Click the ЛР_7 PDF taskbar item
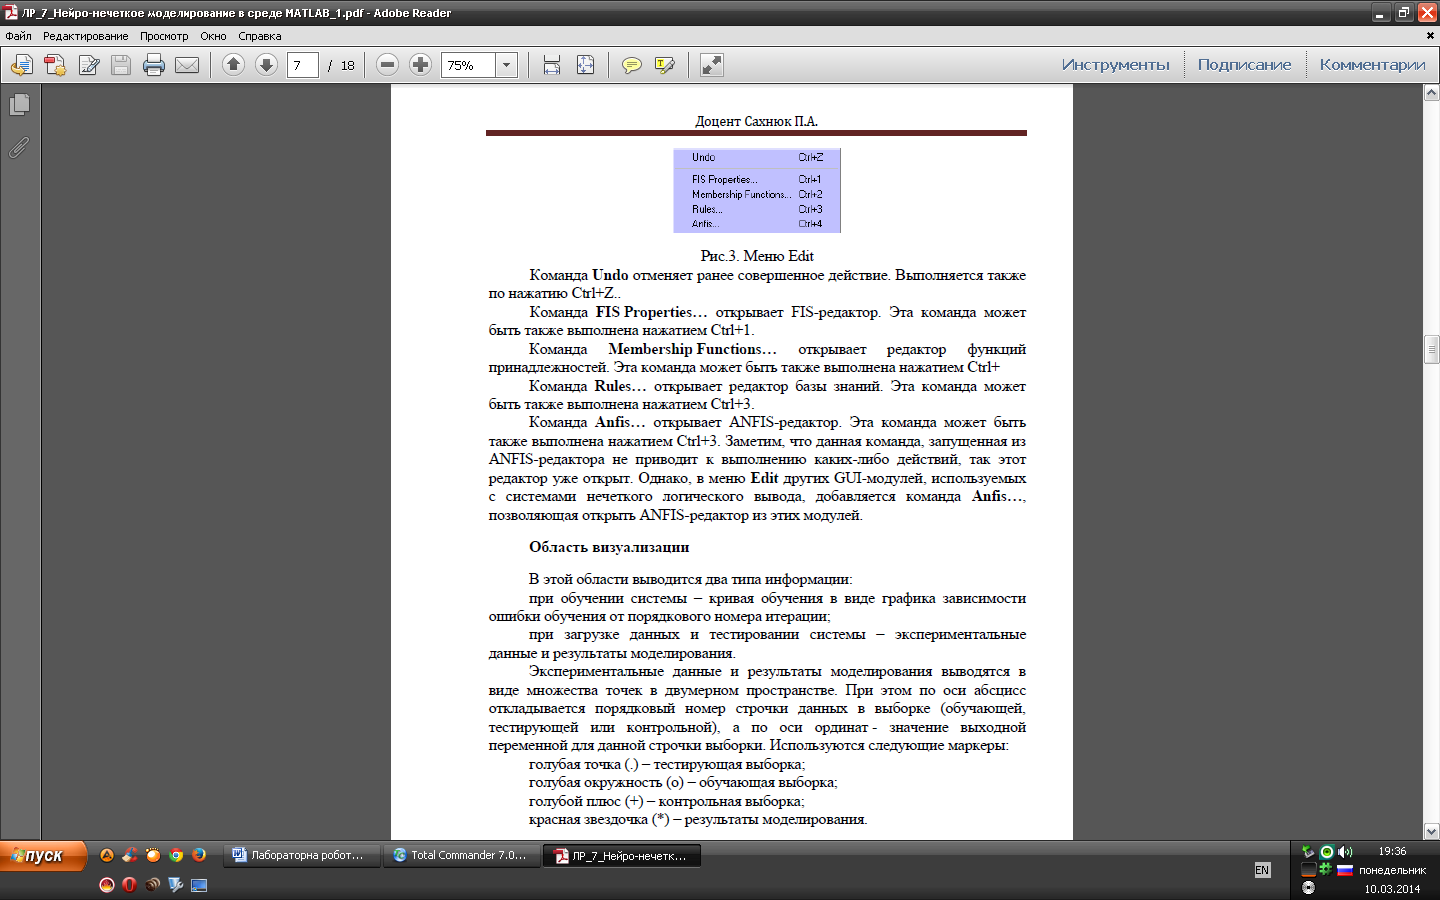 pyautogui.click(x=622, y=855)
